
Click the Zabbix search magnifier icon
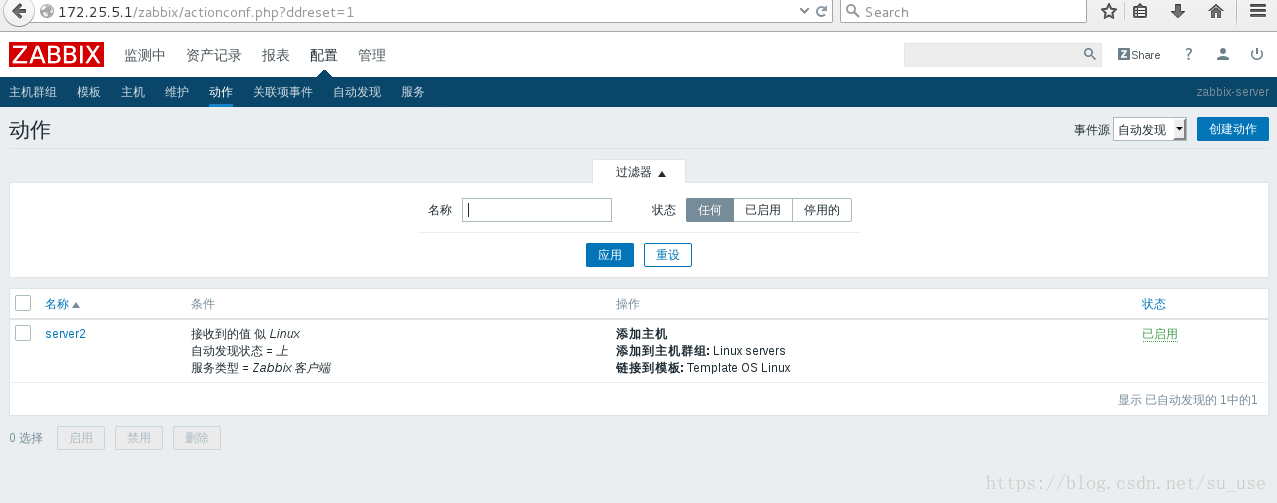pyautogui.click(x=1090, y=55)
